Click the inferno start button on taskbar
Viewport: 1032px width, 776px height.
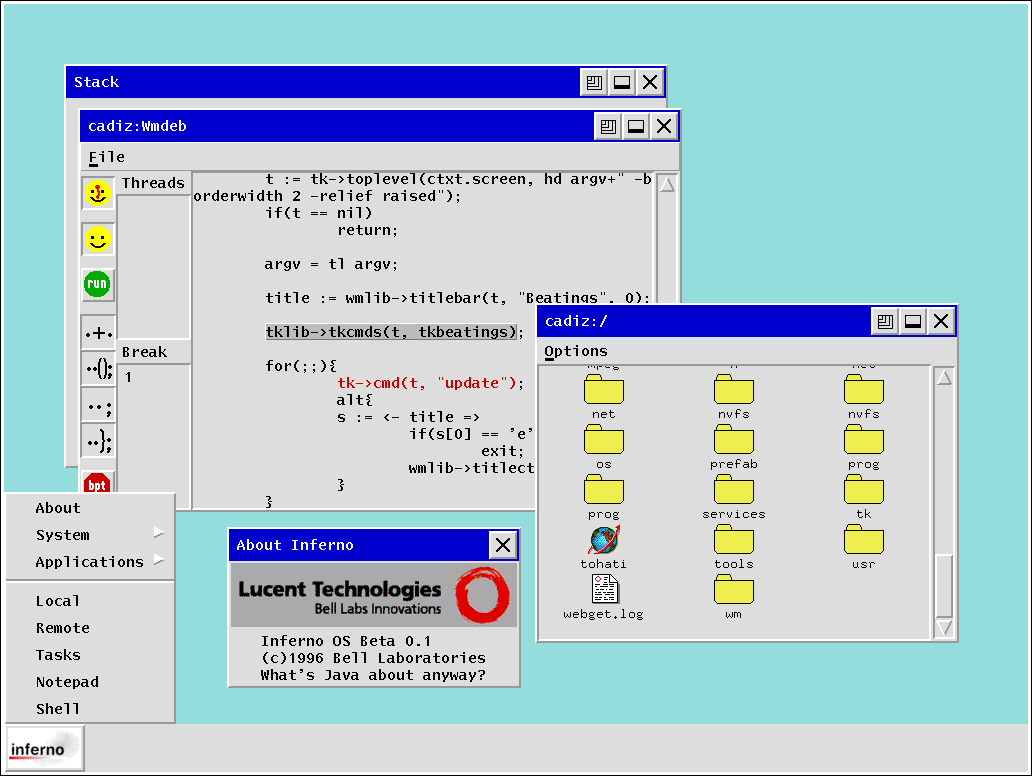pos(43,749)
